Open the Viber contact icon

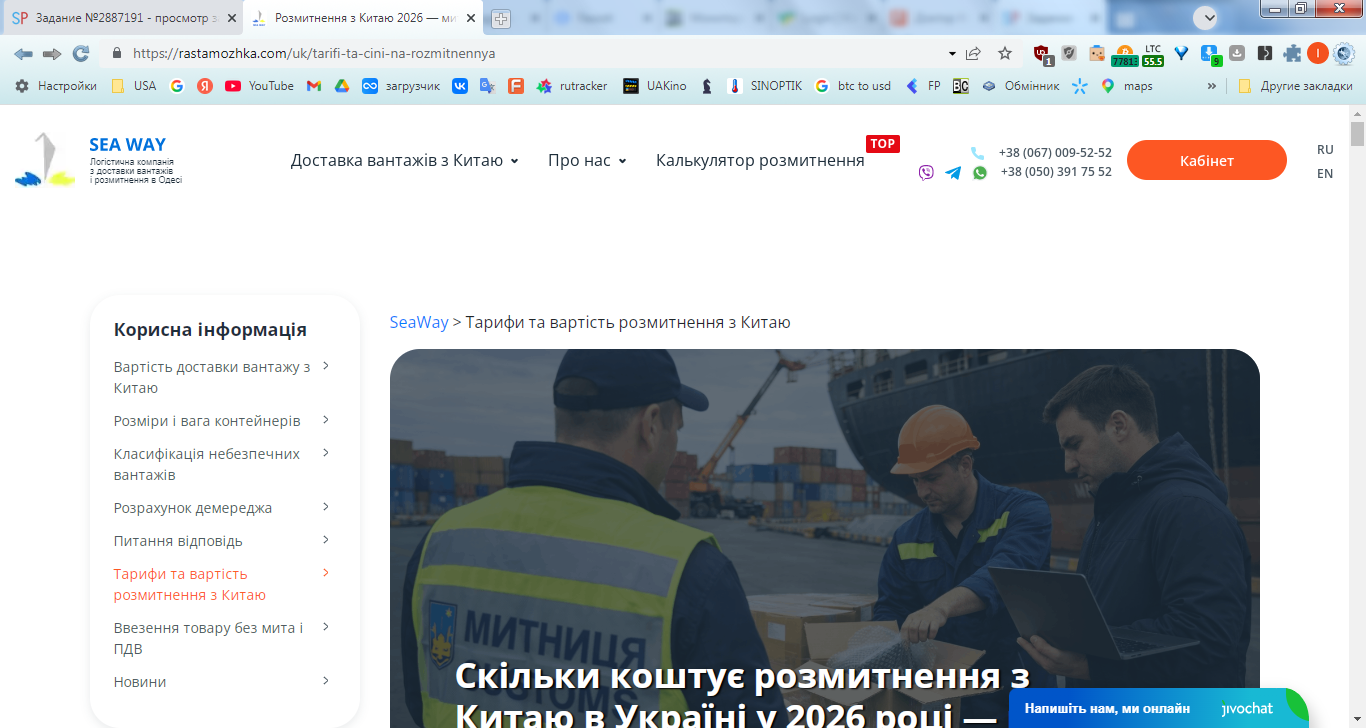tap(926, 172)
